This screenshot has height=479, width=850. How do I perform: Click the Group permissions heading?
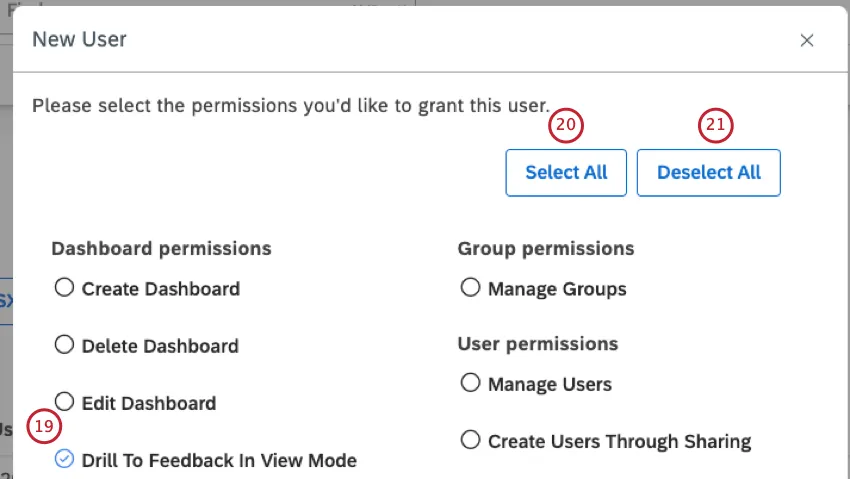(x=546, y=248)
